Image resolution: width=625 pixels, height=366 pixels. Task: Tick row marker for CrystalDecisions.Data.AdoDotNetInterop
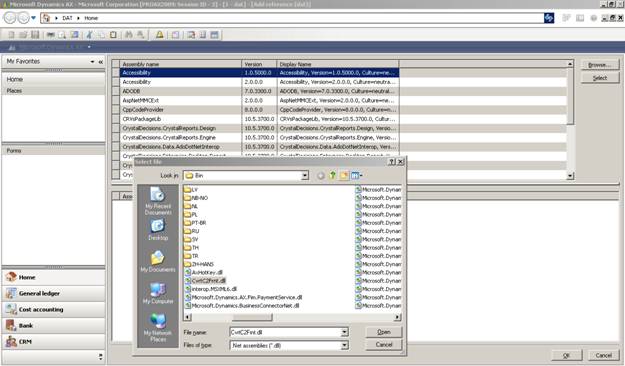(116, 147)
